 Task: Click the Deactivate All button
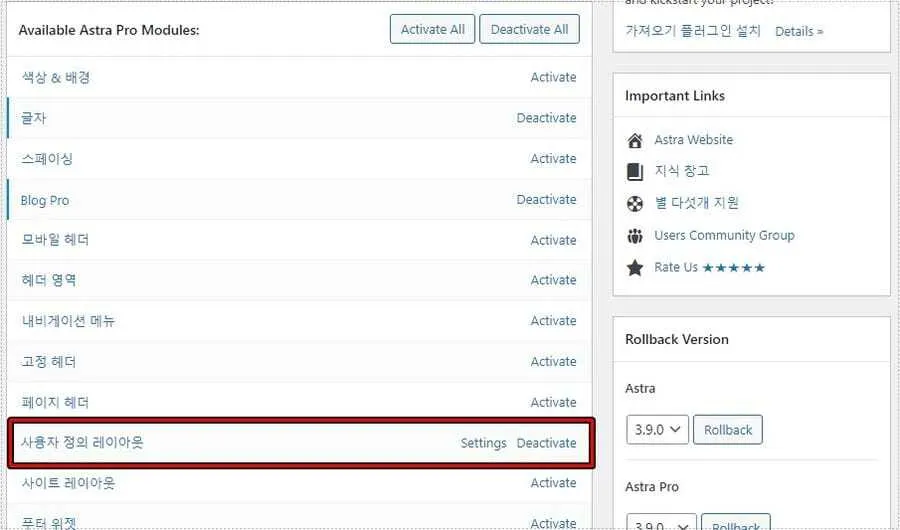coord(529,29)
